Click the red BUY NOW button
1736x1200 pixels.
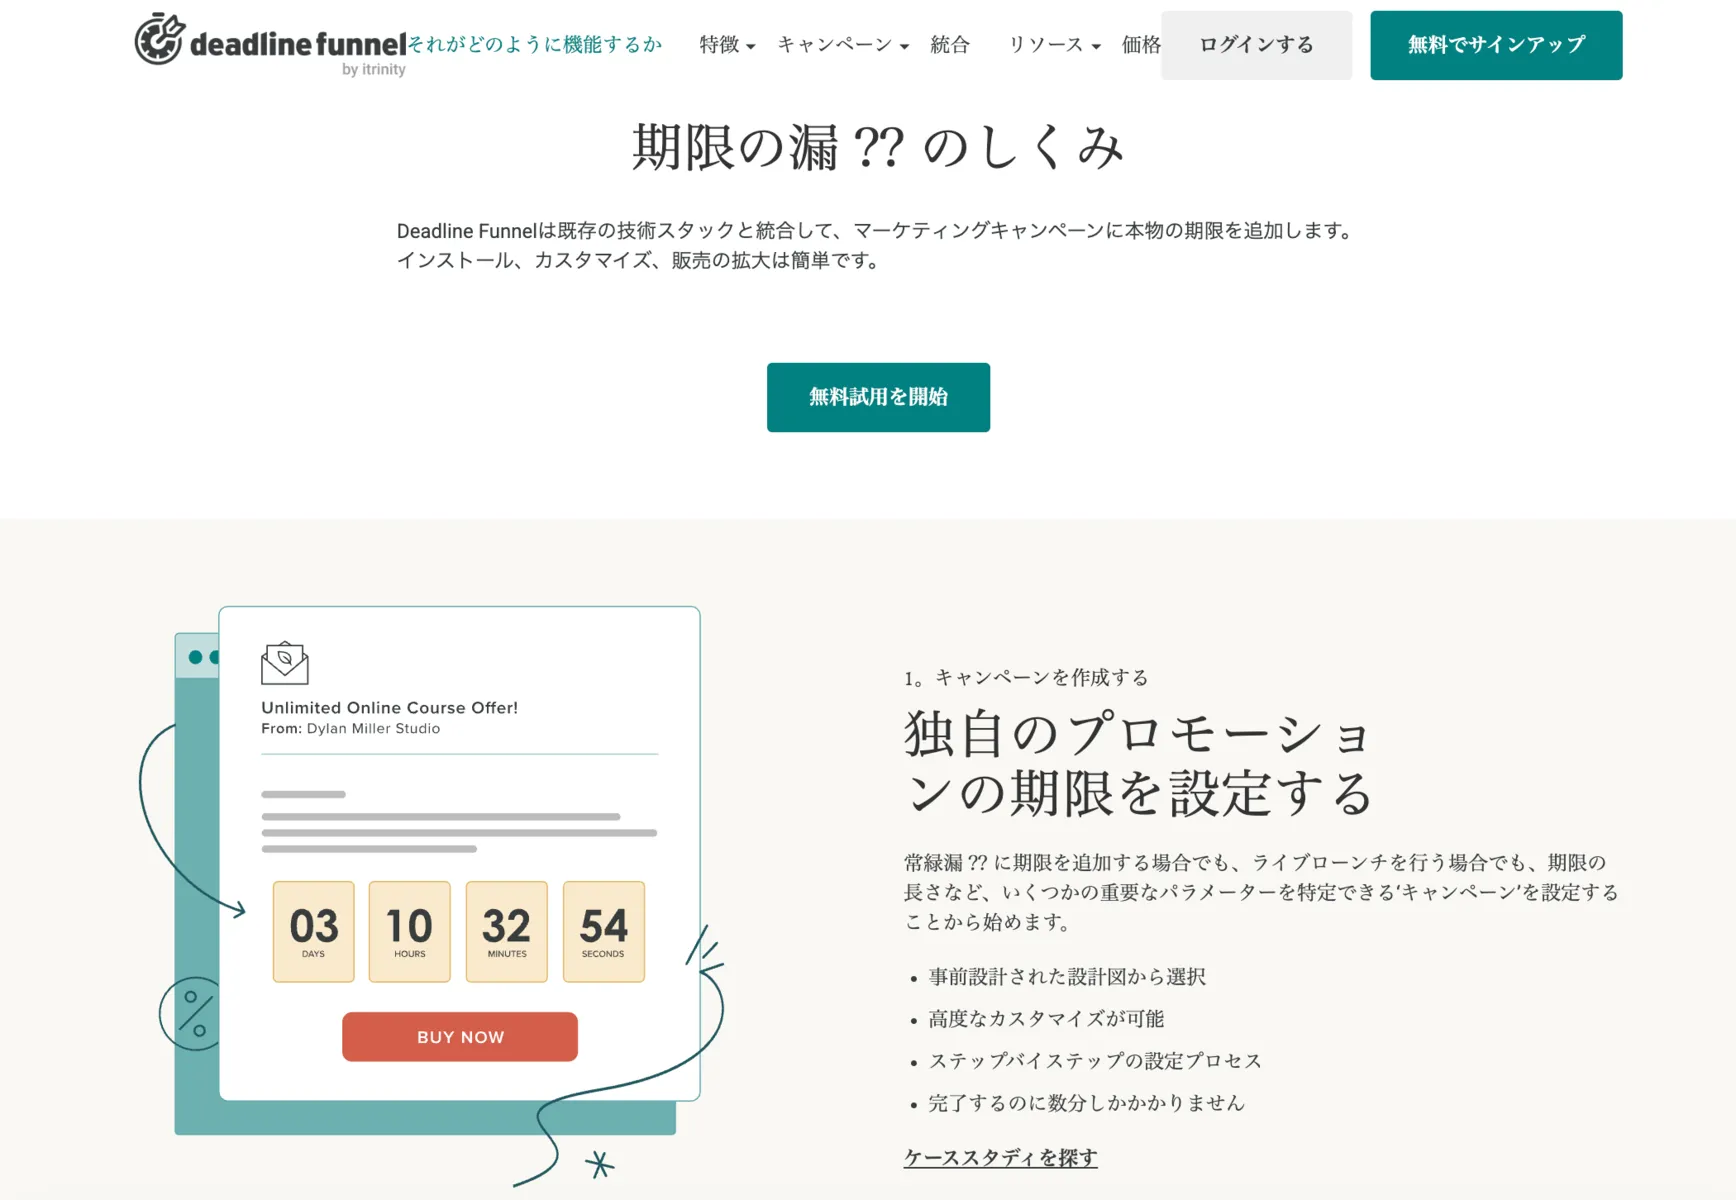tap(460, 1037)
